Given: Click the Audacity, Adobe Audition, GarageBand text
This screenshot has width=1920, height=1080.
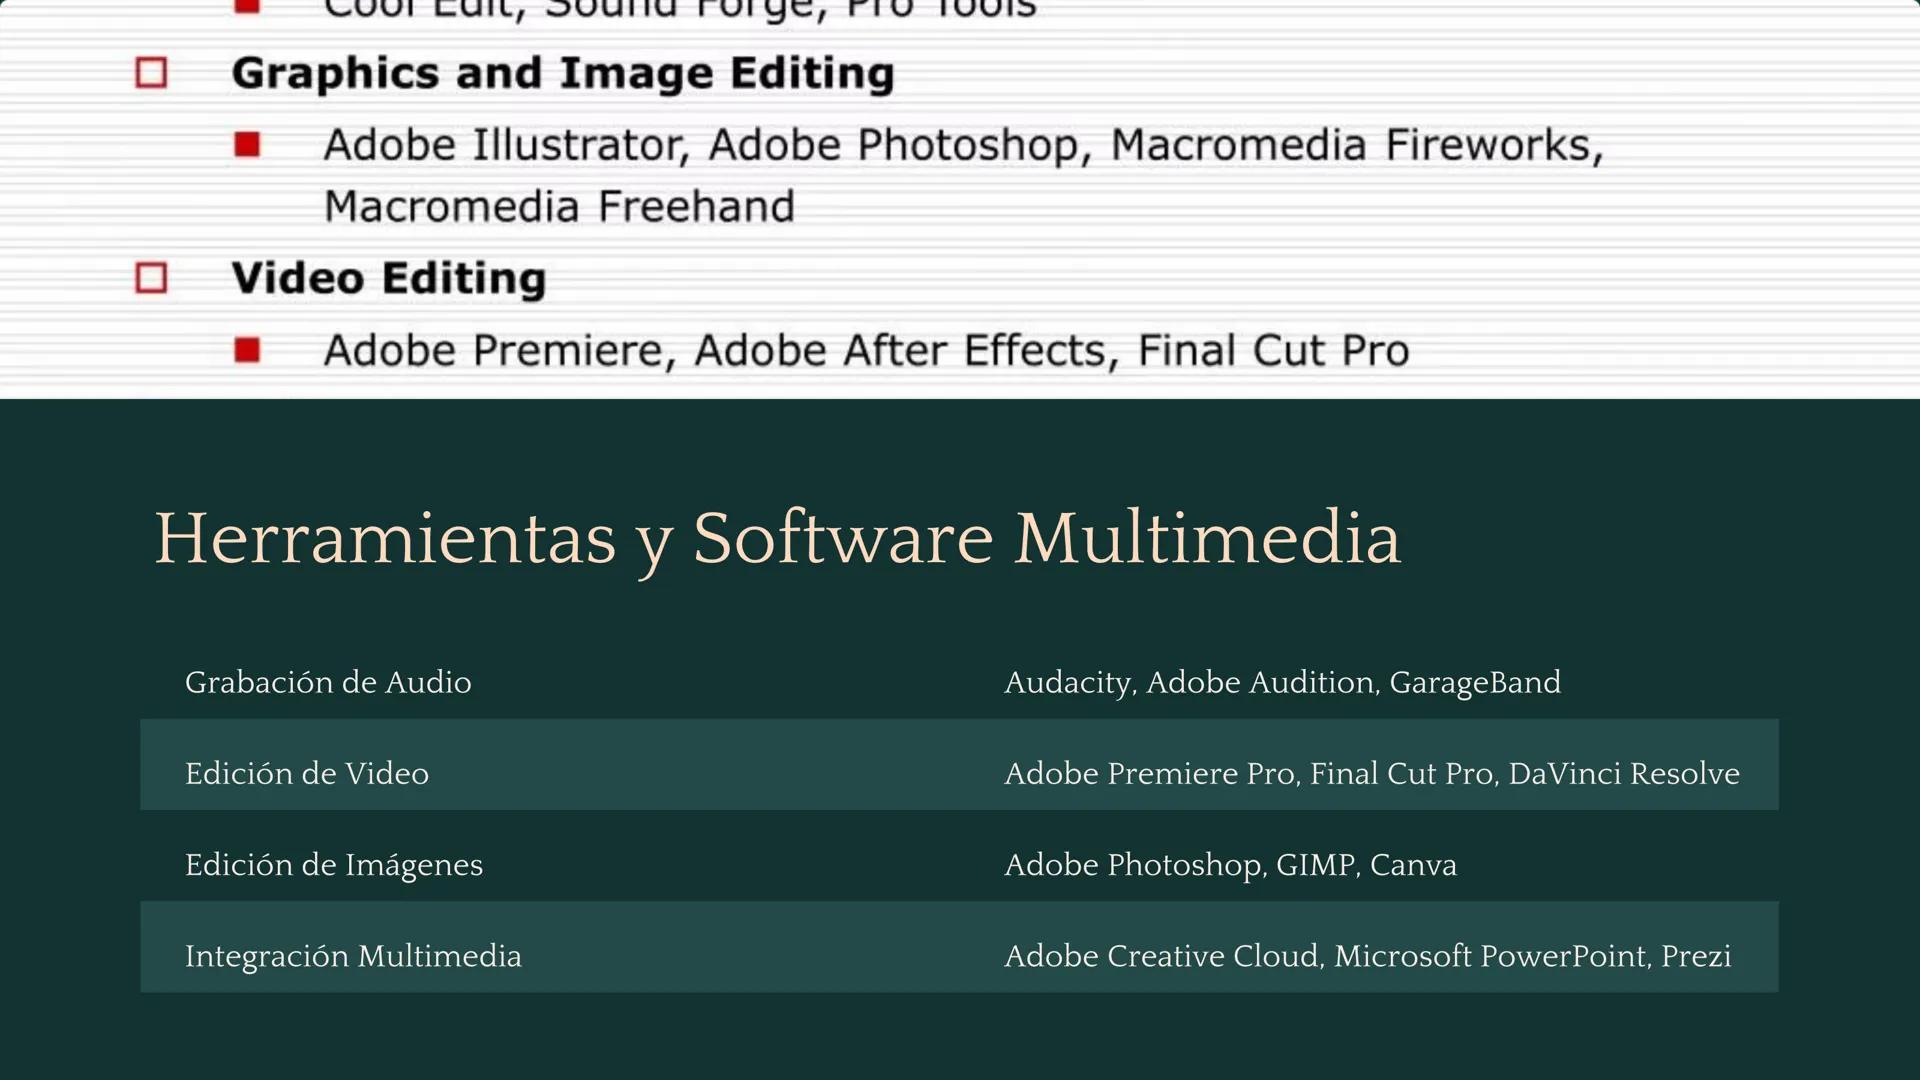Looking at the screenshot, I should pos(1283,683).
